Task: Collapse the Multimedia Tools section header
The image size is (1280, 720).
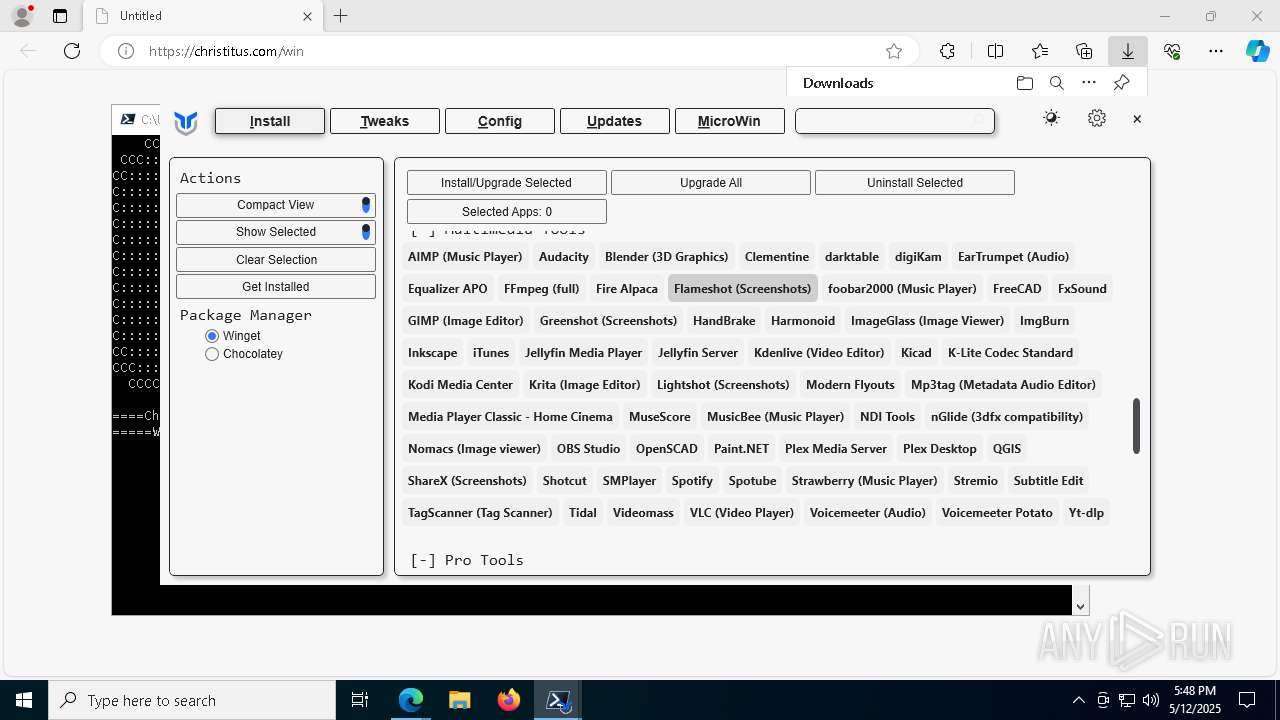Action: 498,232
